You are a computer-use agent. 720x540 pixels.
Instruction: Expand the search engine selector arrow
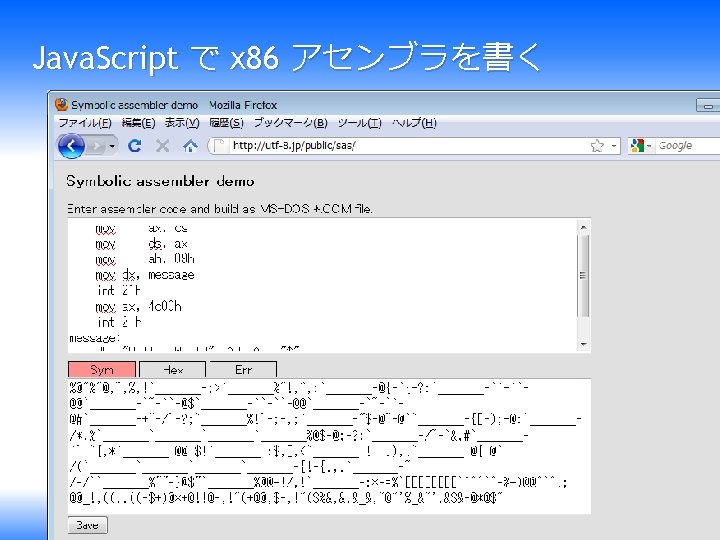coord(649,146)
